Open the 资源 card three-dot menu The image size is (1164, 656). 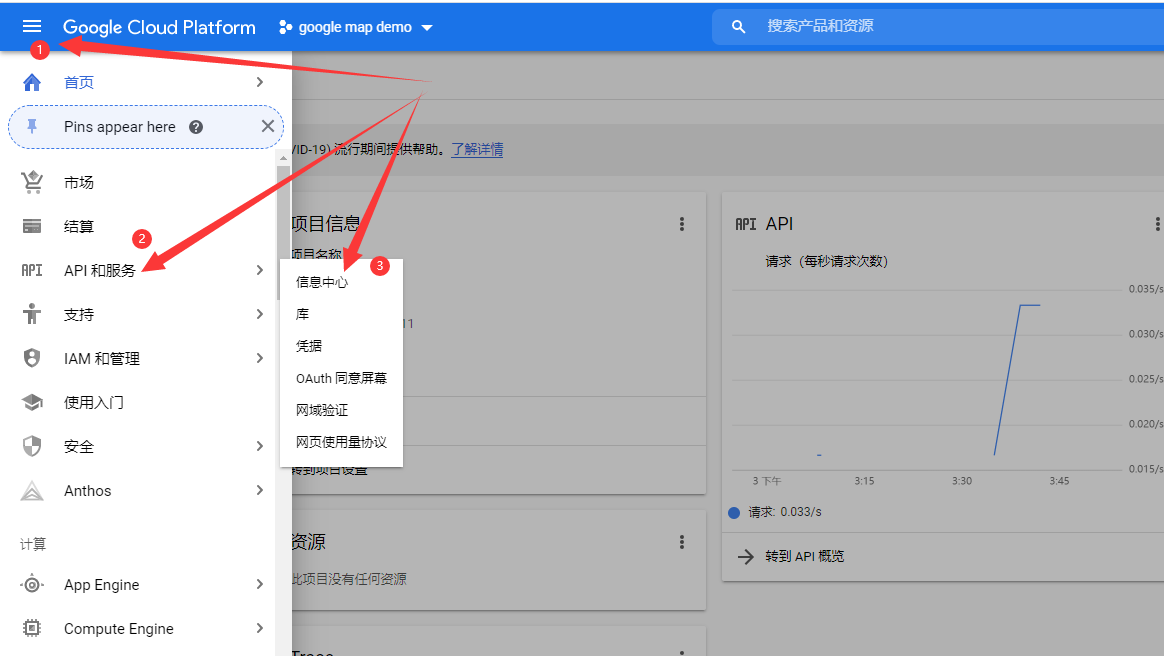pos(681,542)
